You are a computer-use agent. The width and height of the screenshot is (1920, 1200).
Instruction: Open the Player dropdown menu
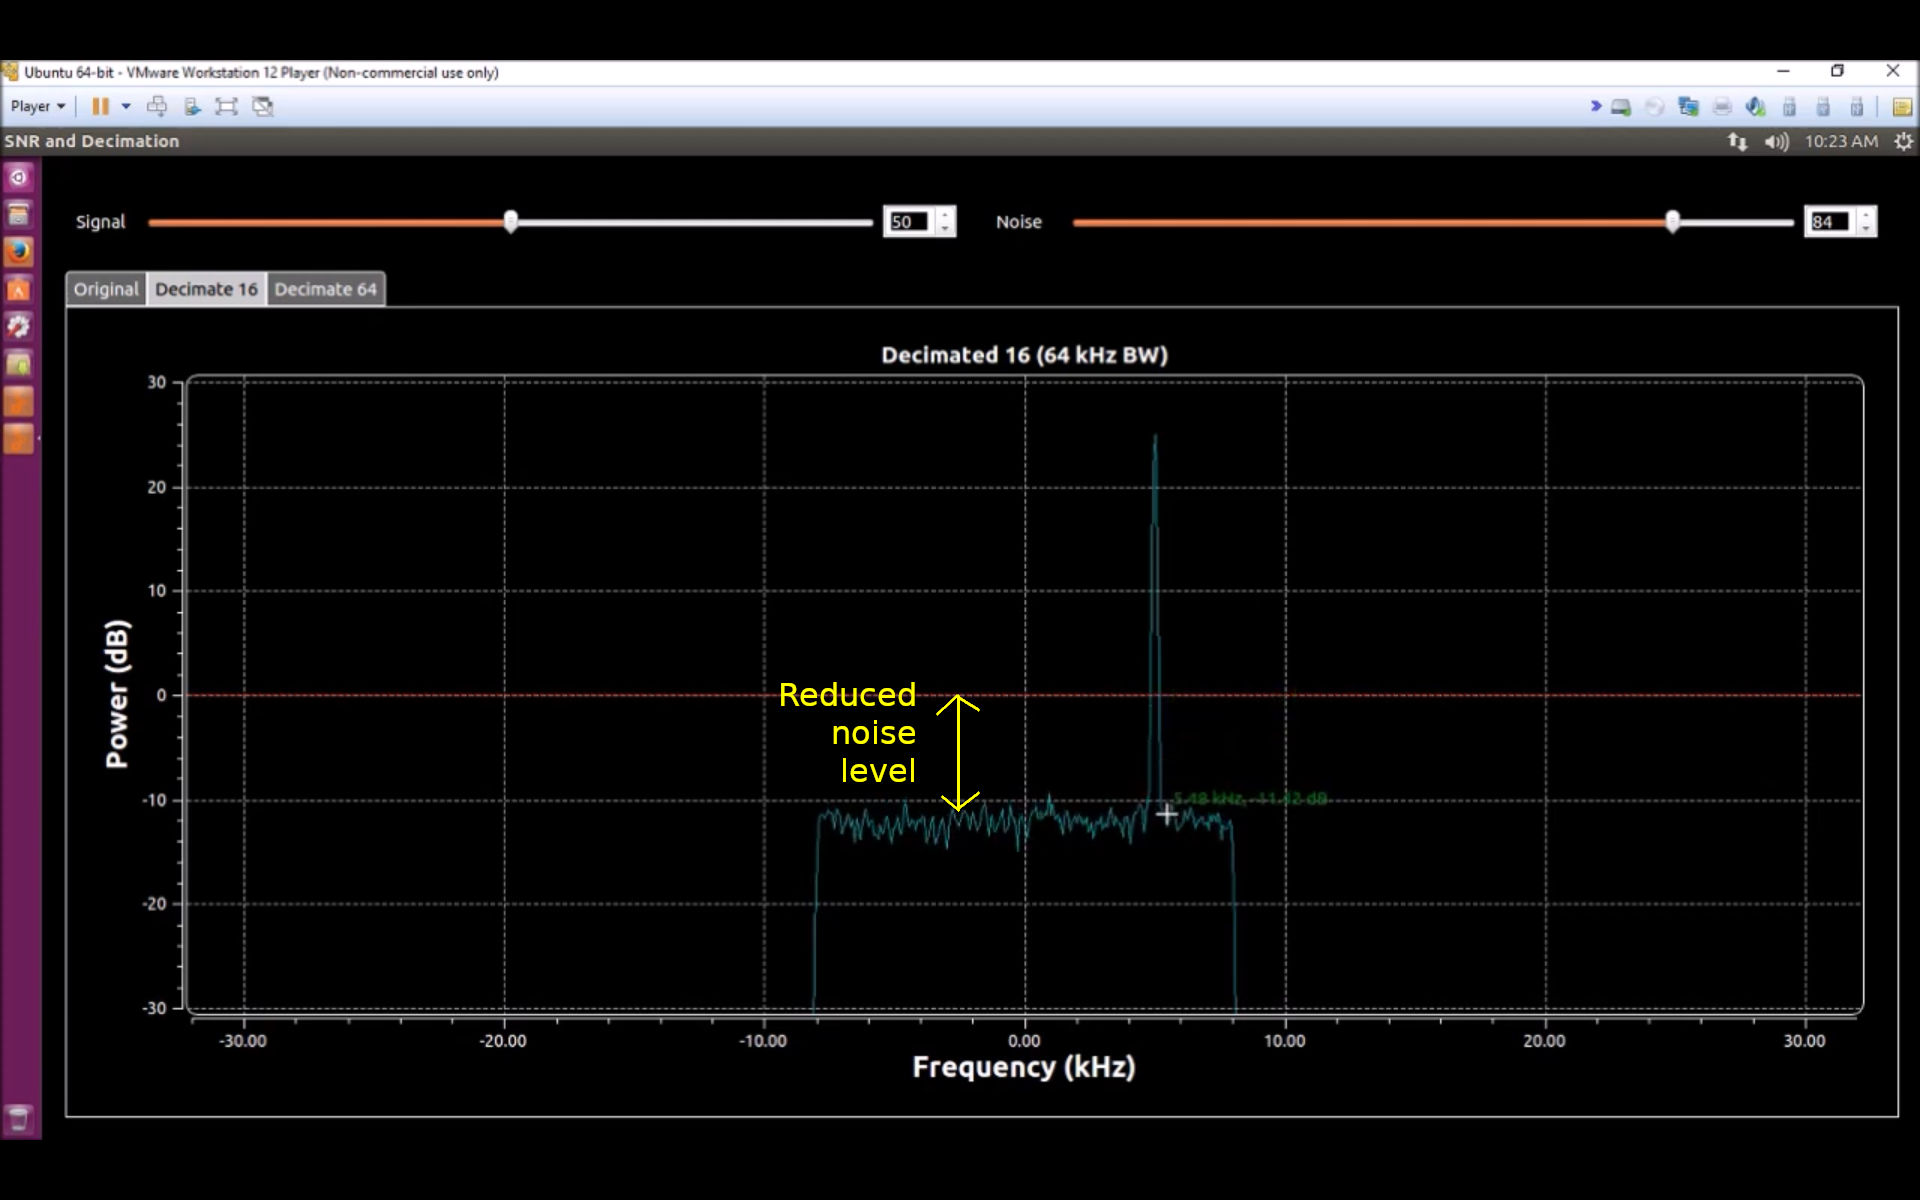coord(38,106)
